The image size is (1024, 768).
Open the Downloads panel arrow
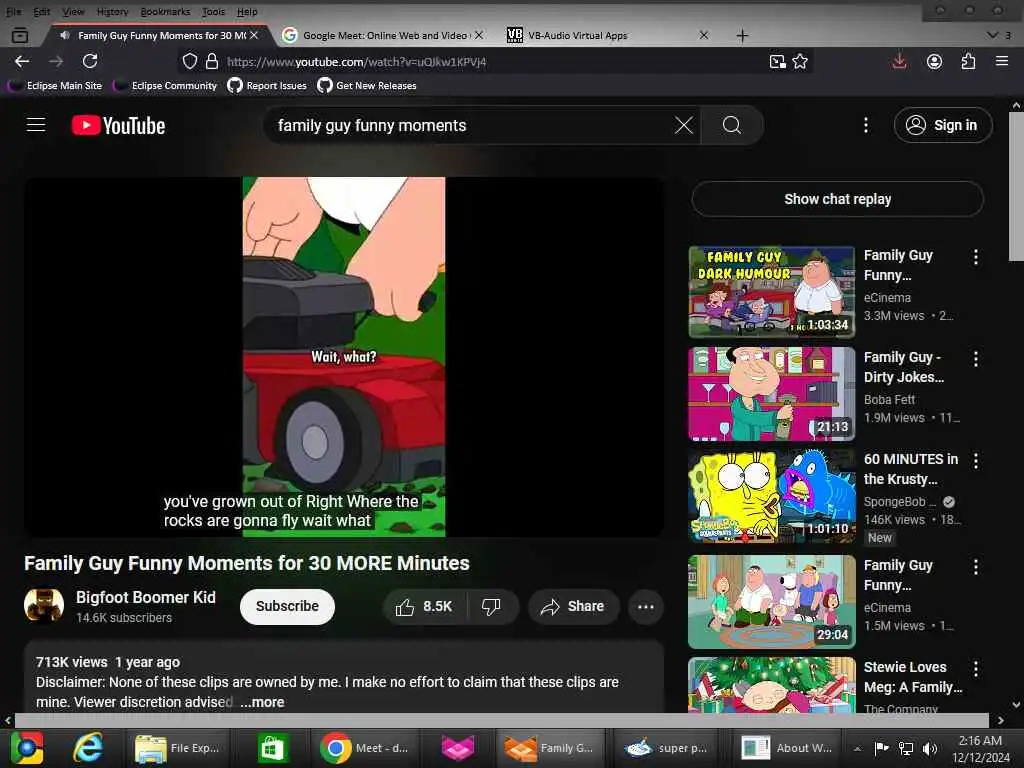pyautogui.click(x=899, y=61)
